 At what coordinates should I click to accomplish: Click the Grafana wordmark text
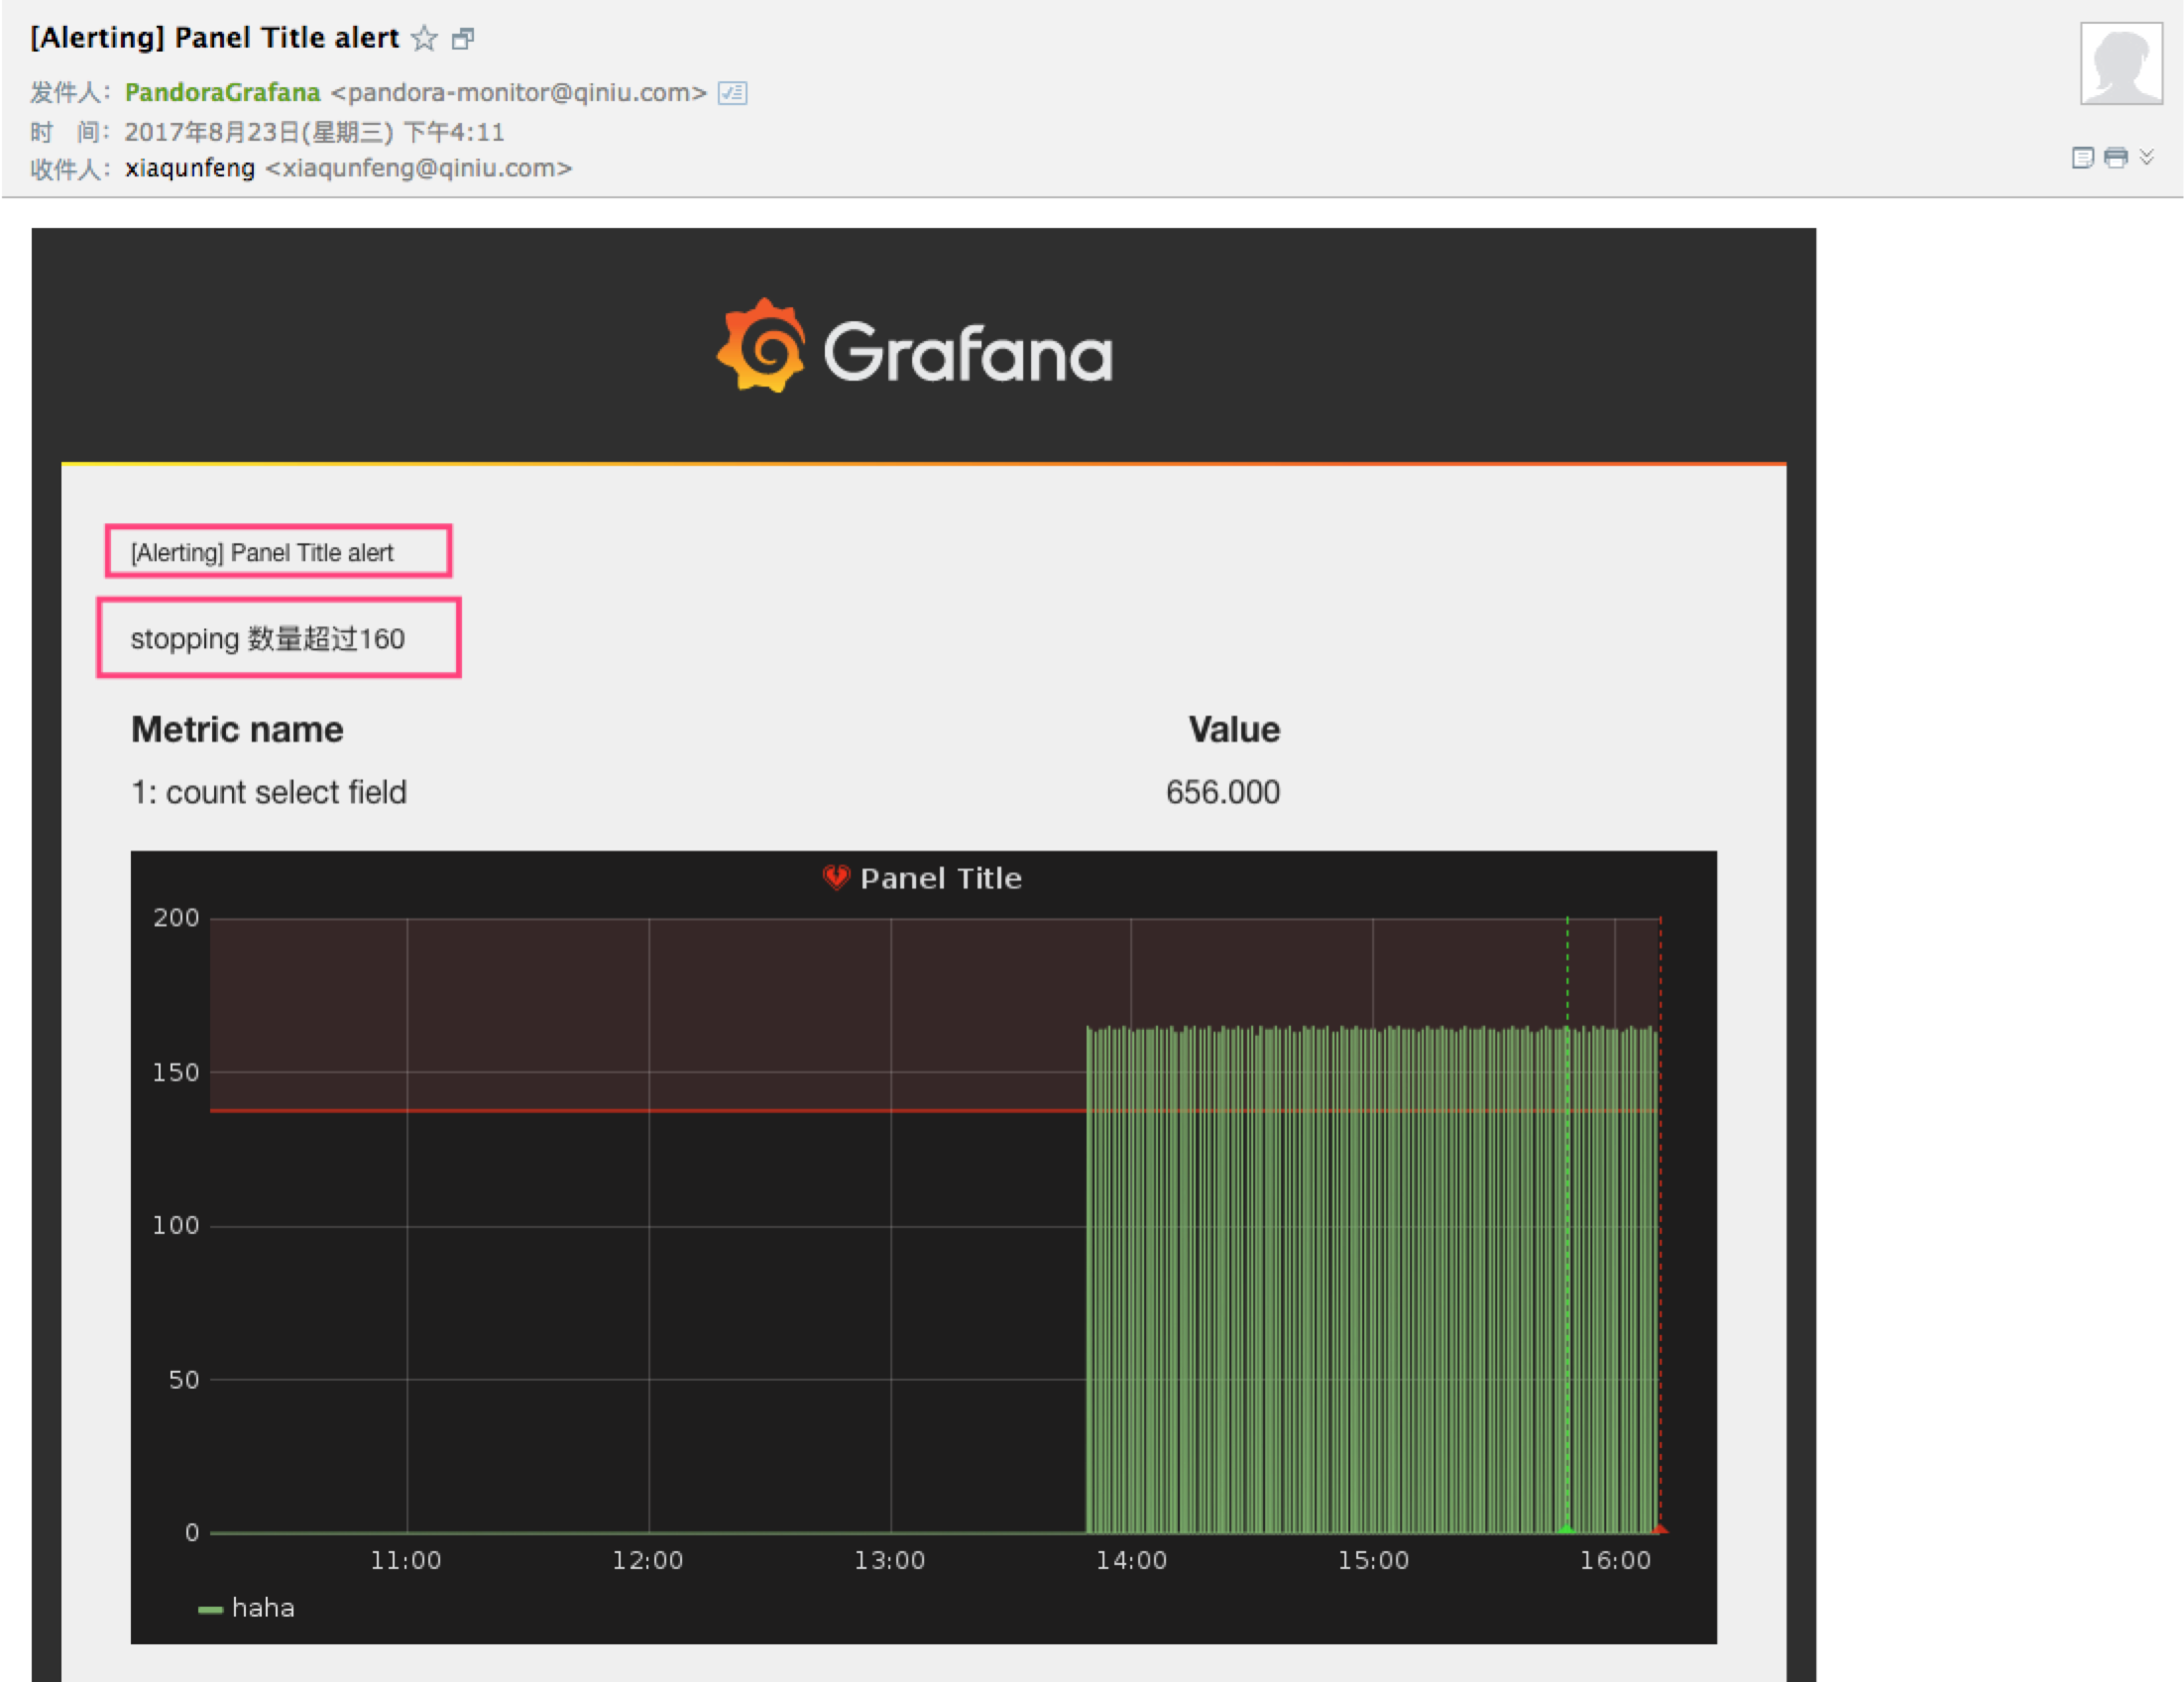point(967,352)
